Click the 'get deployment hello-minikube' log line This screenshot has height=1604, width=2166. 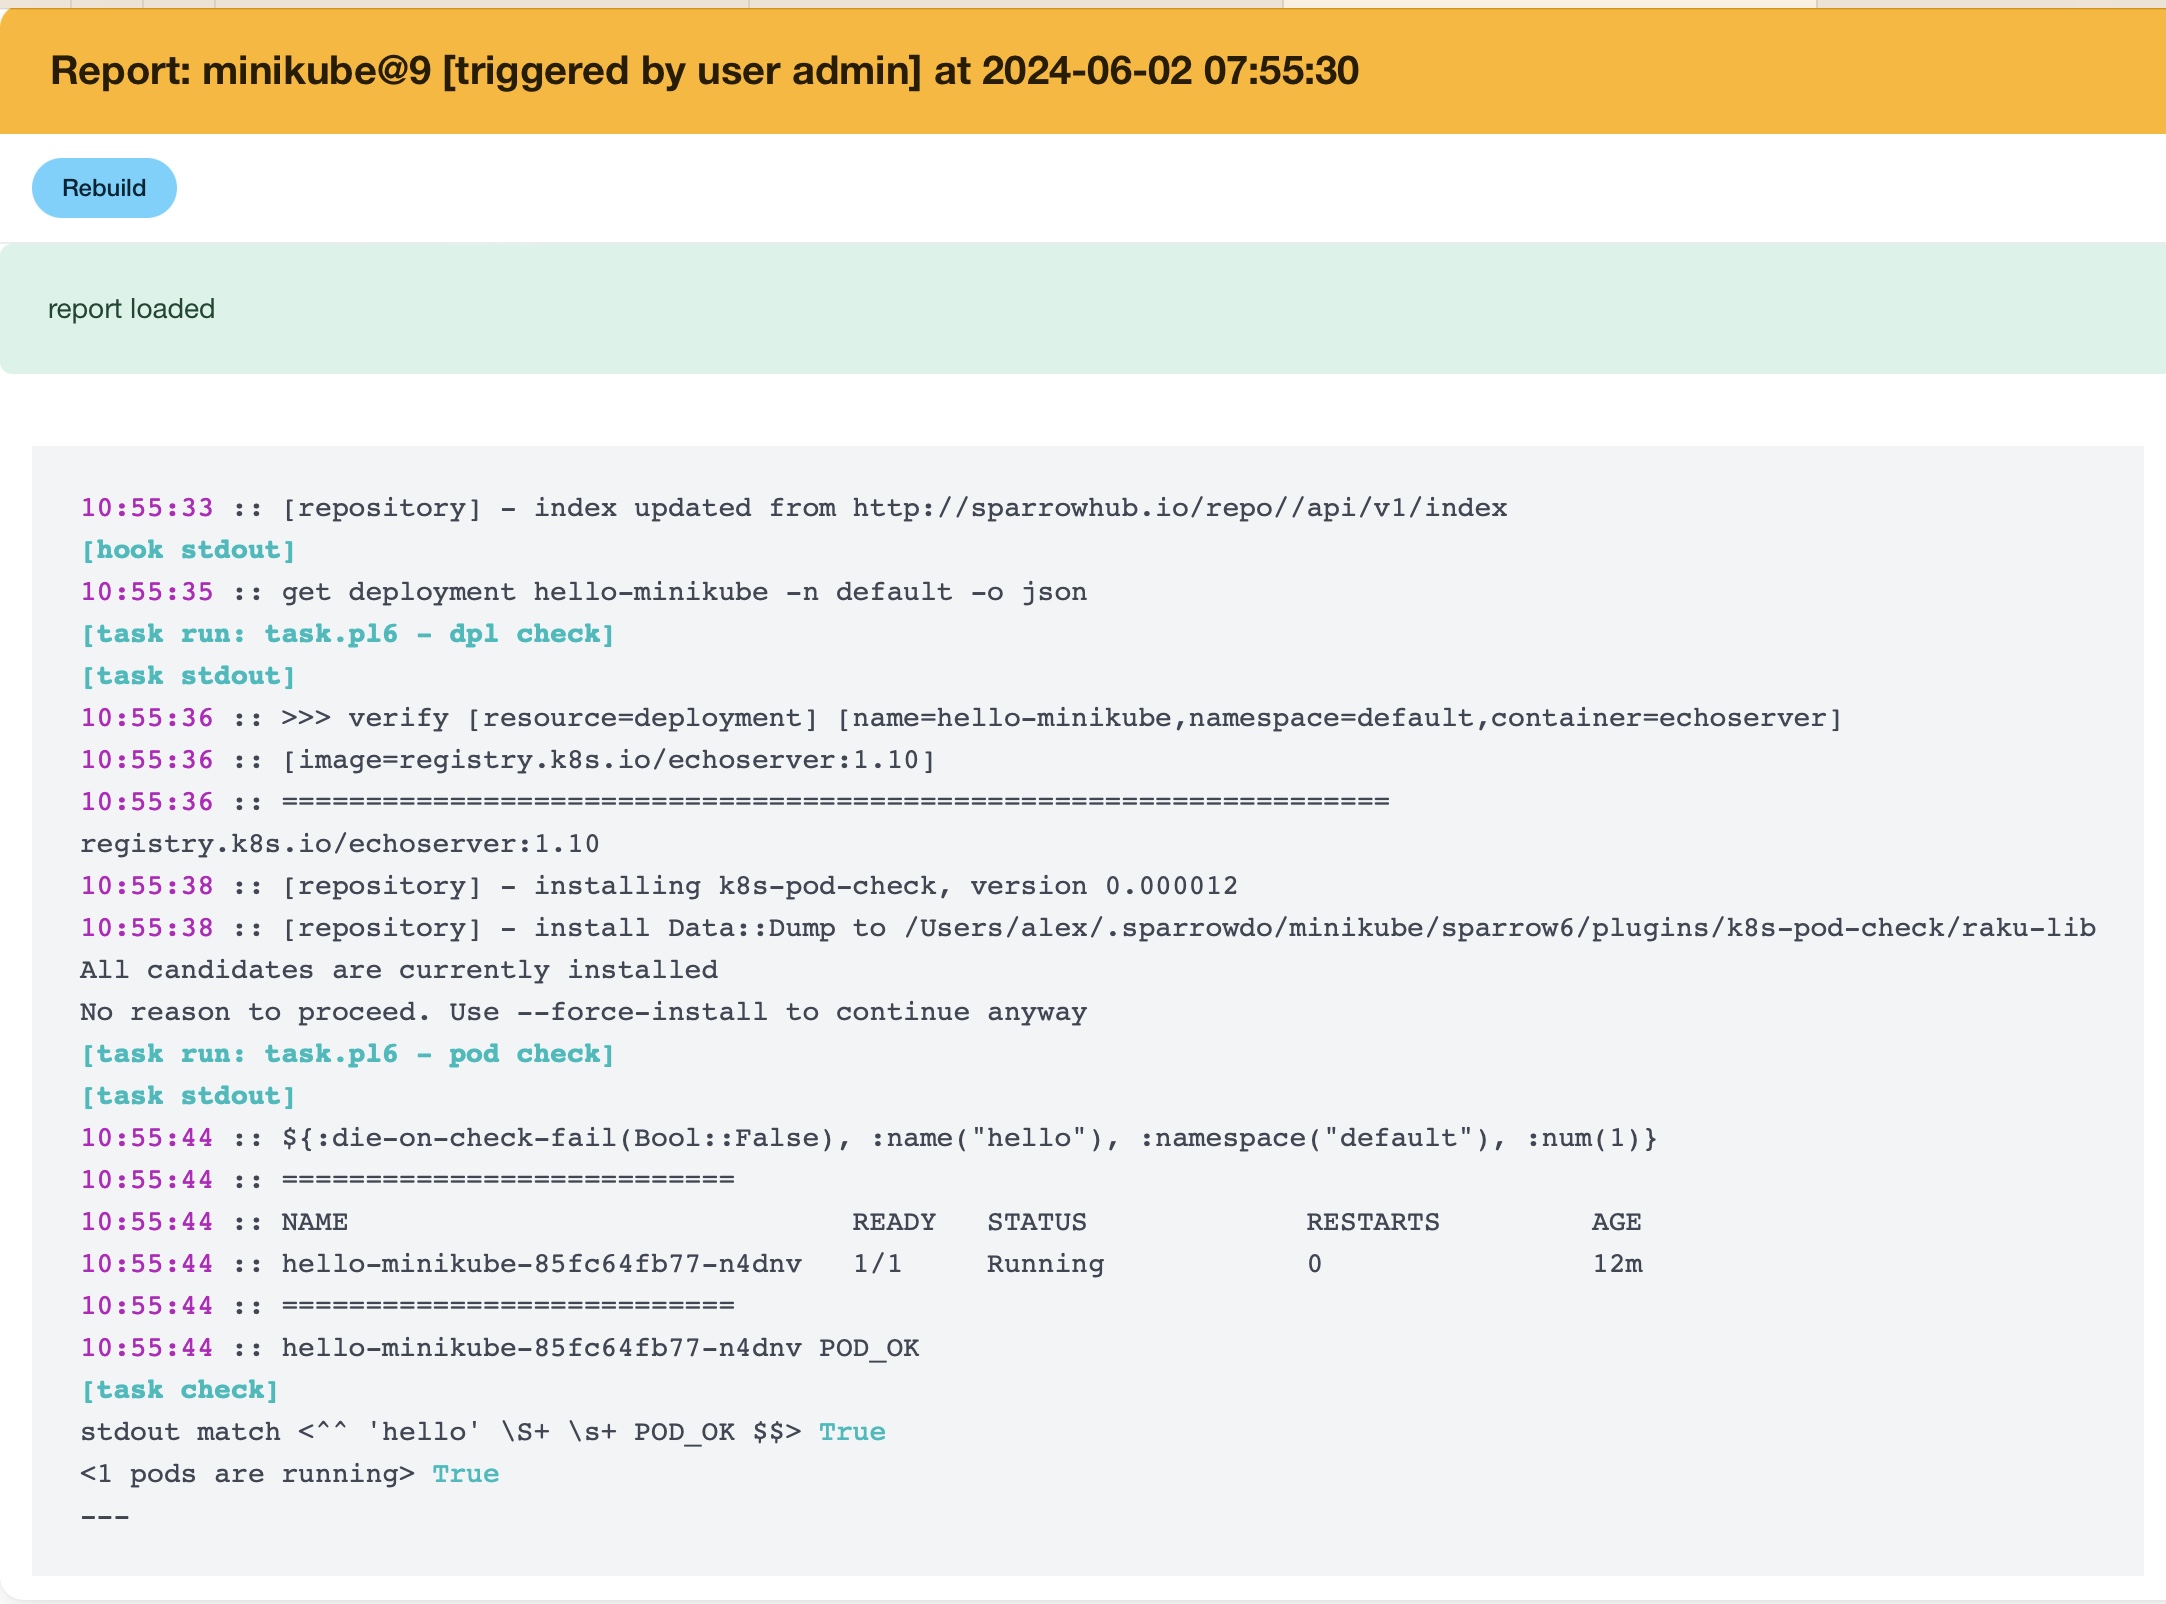coord(683,592)
